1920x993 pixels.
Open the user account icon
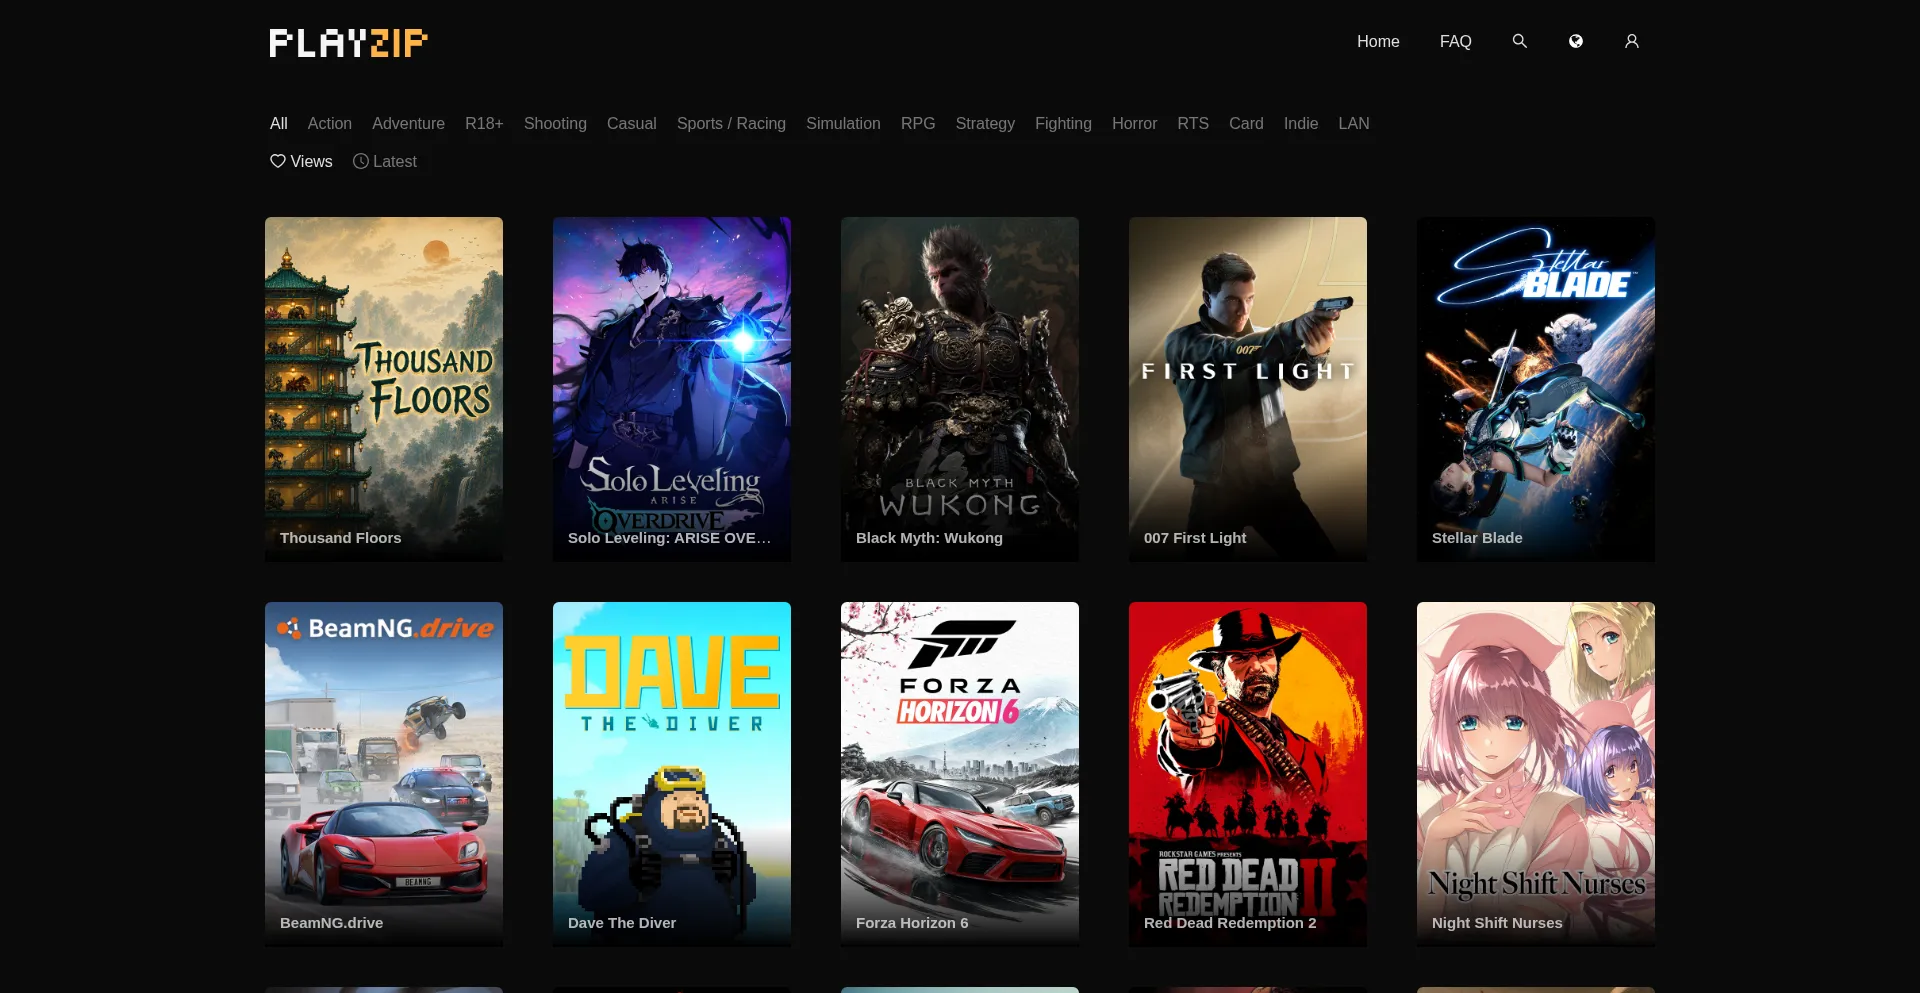click(x=1631, y=41)
